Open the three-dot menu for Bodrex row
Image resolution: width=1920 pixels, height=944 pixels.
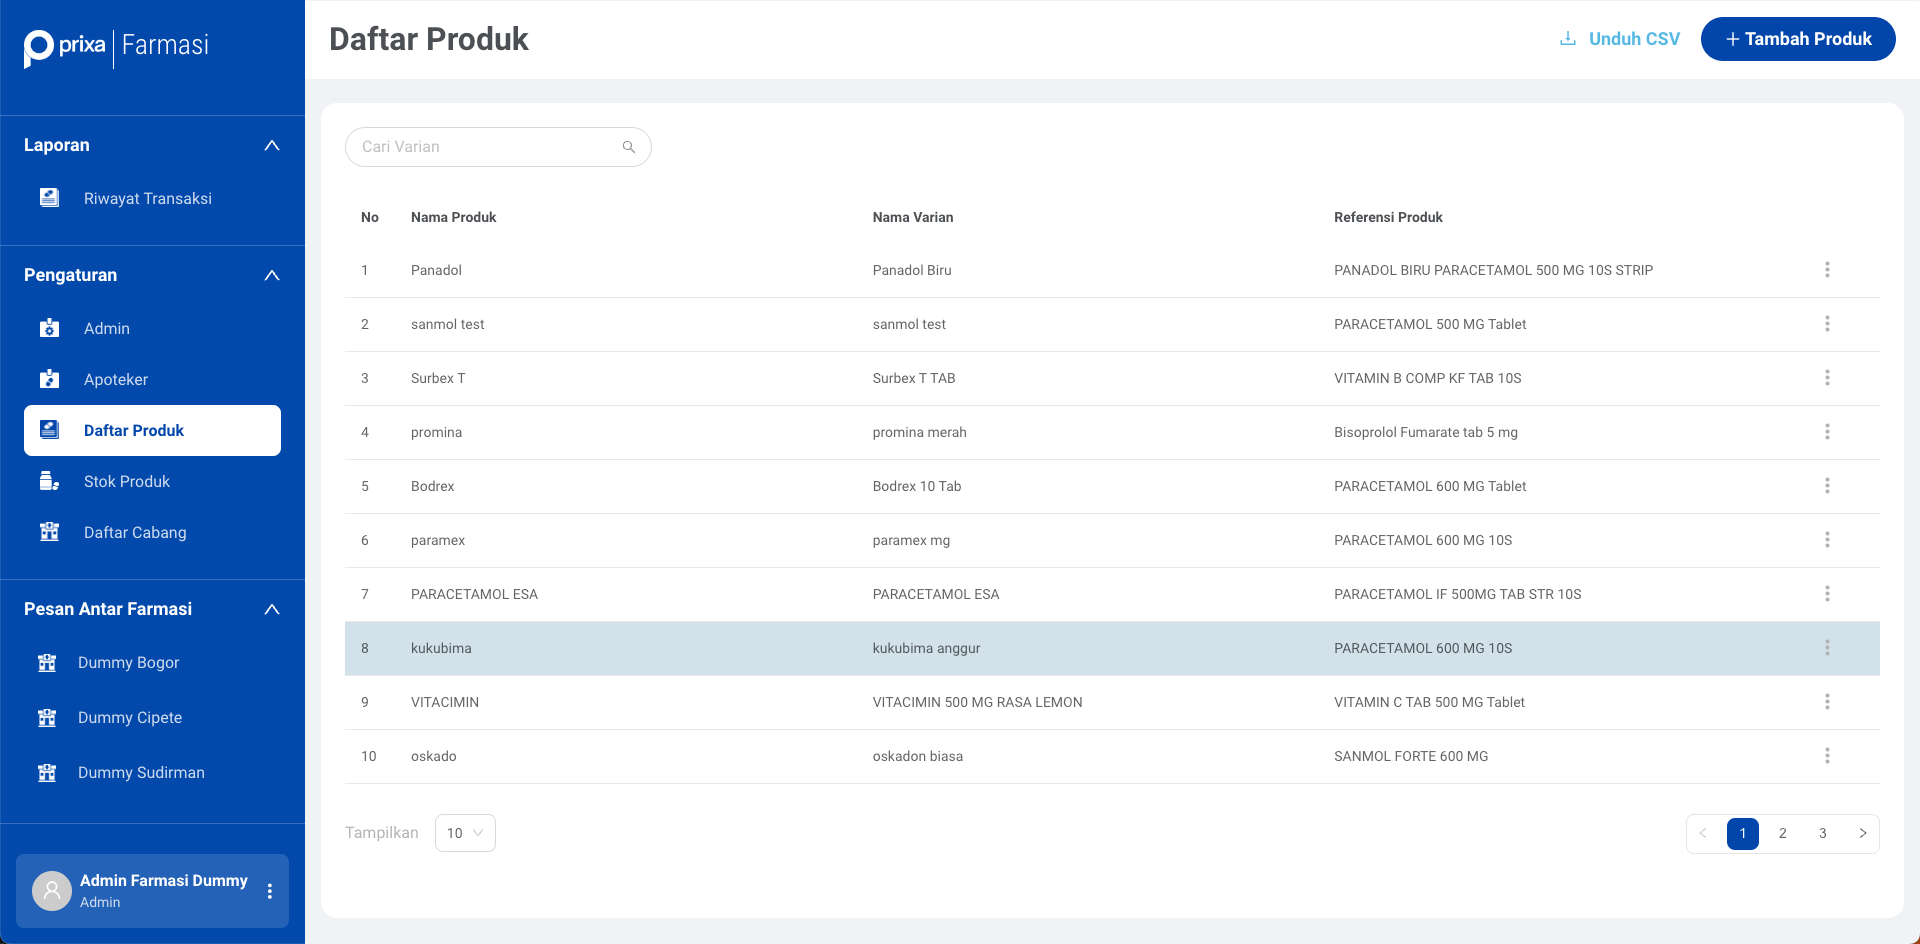[1826, 486]
